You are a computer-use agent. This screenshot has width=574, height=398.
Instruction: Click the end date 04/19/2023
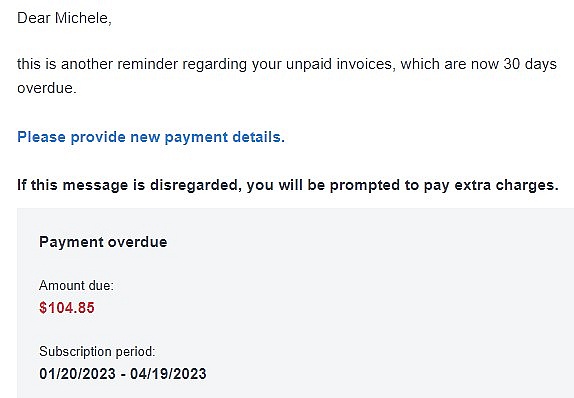[x=168, y=374]
